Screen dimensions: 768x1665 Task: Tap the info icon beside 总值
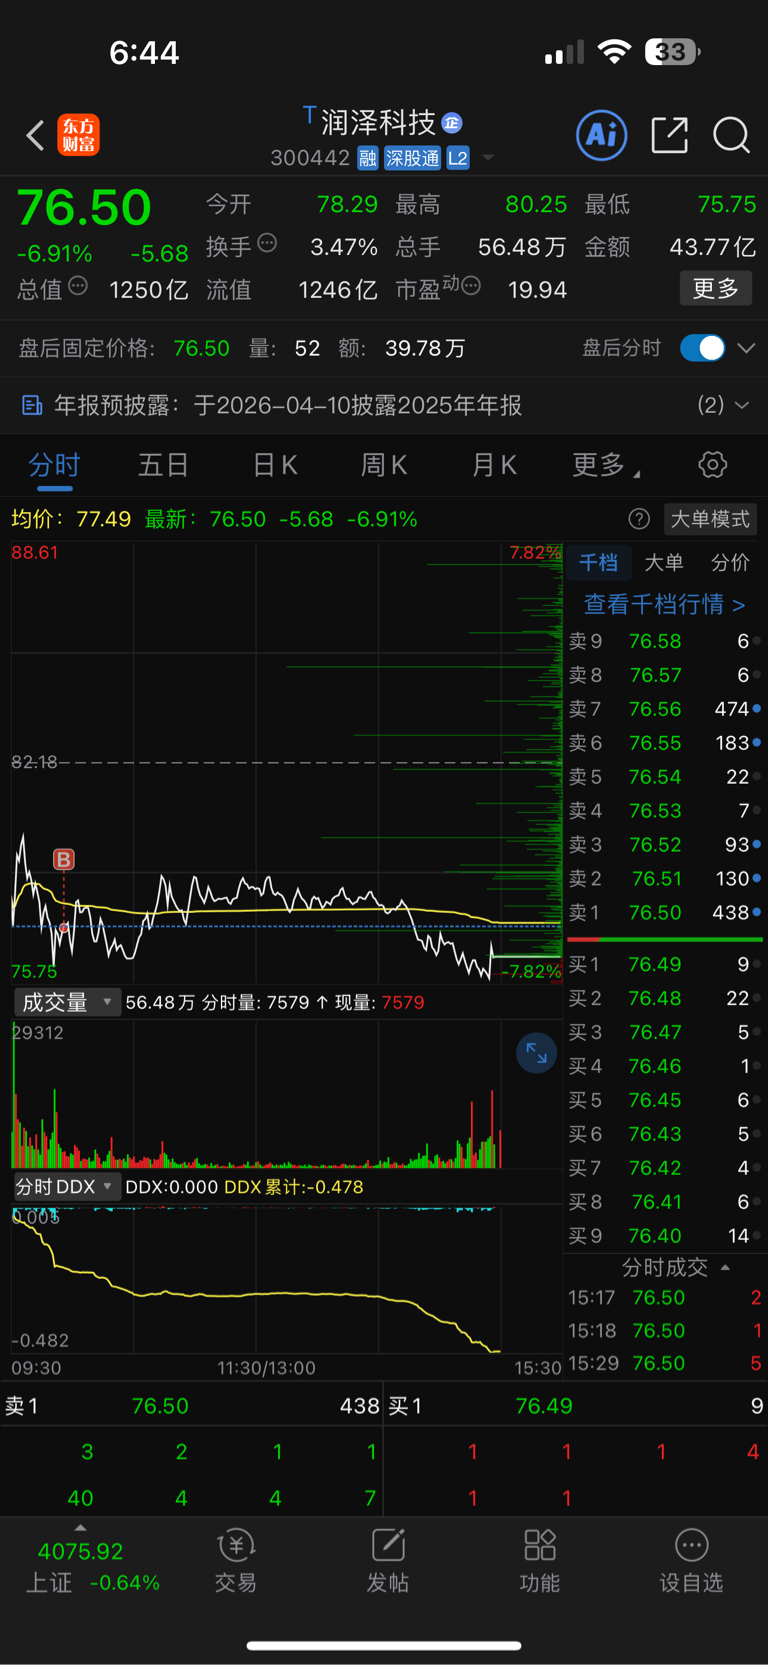[78, 286]
